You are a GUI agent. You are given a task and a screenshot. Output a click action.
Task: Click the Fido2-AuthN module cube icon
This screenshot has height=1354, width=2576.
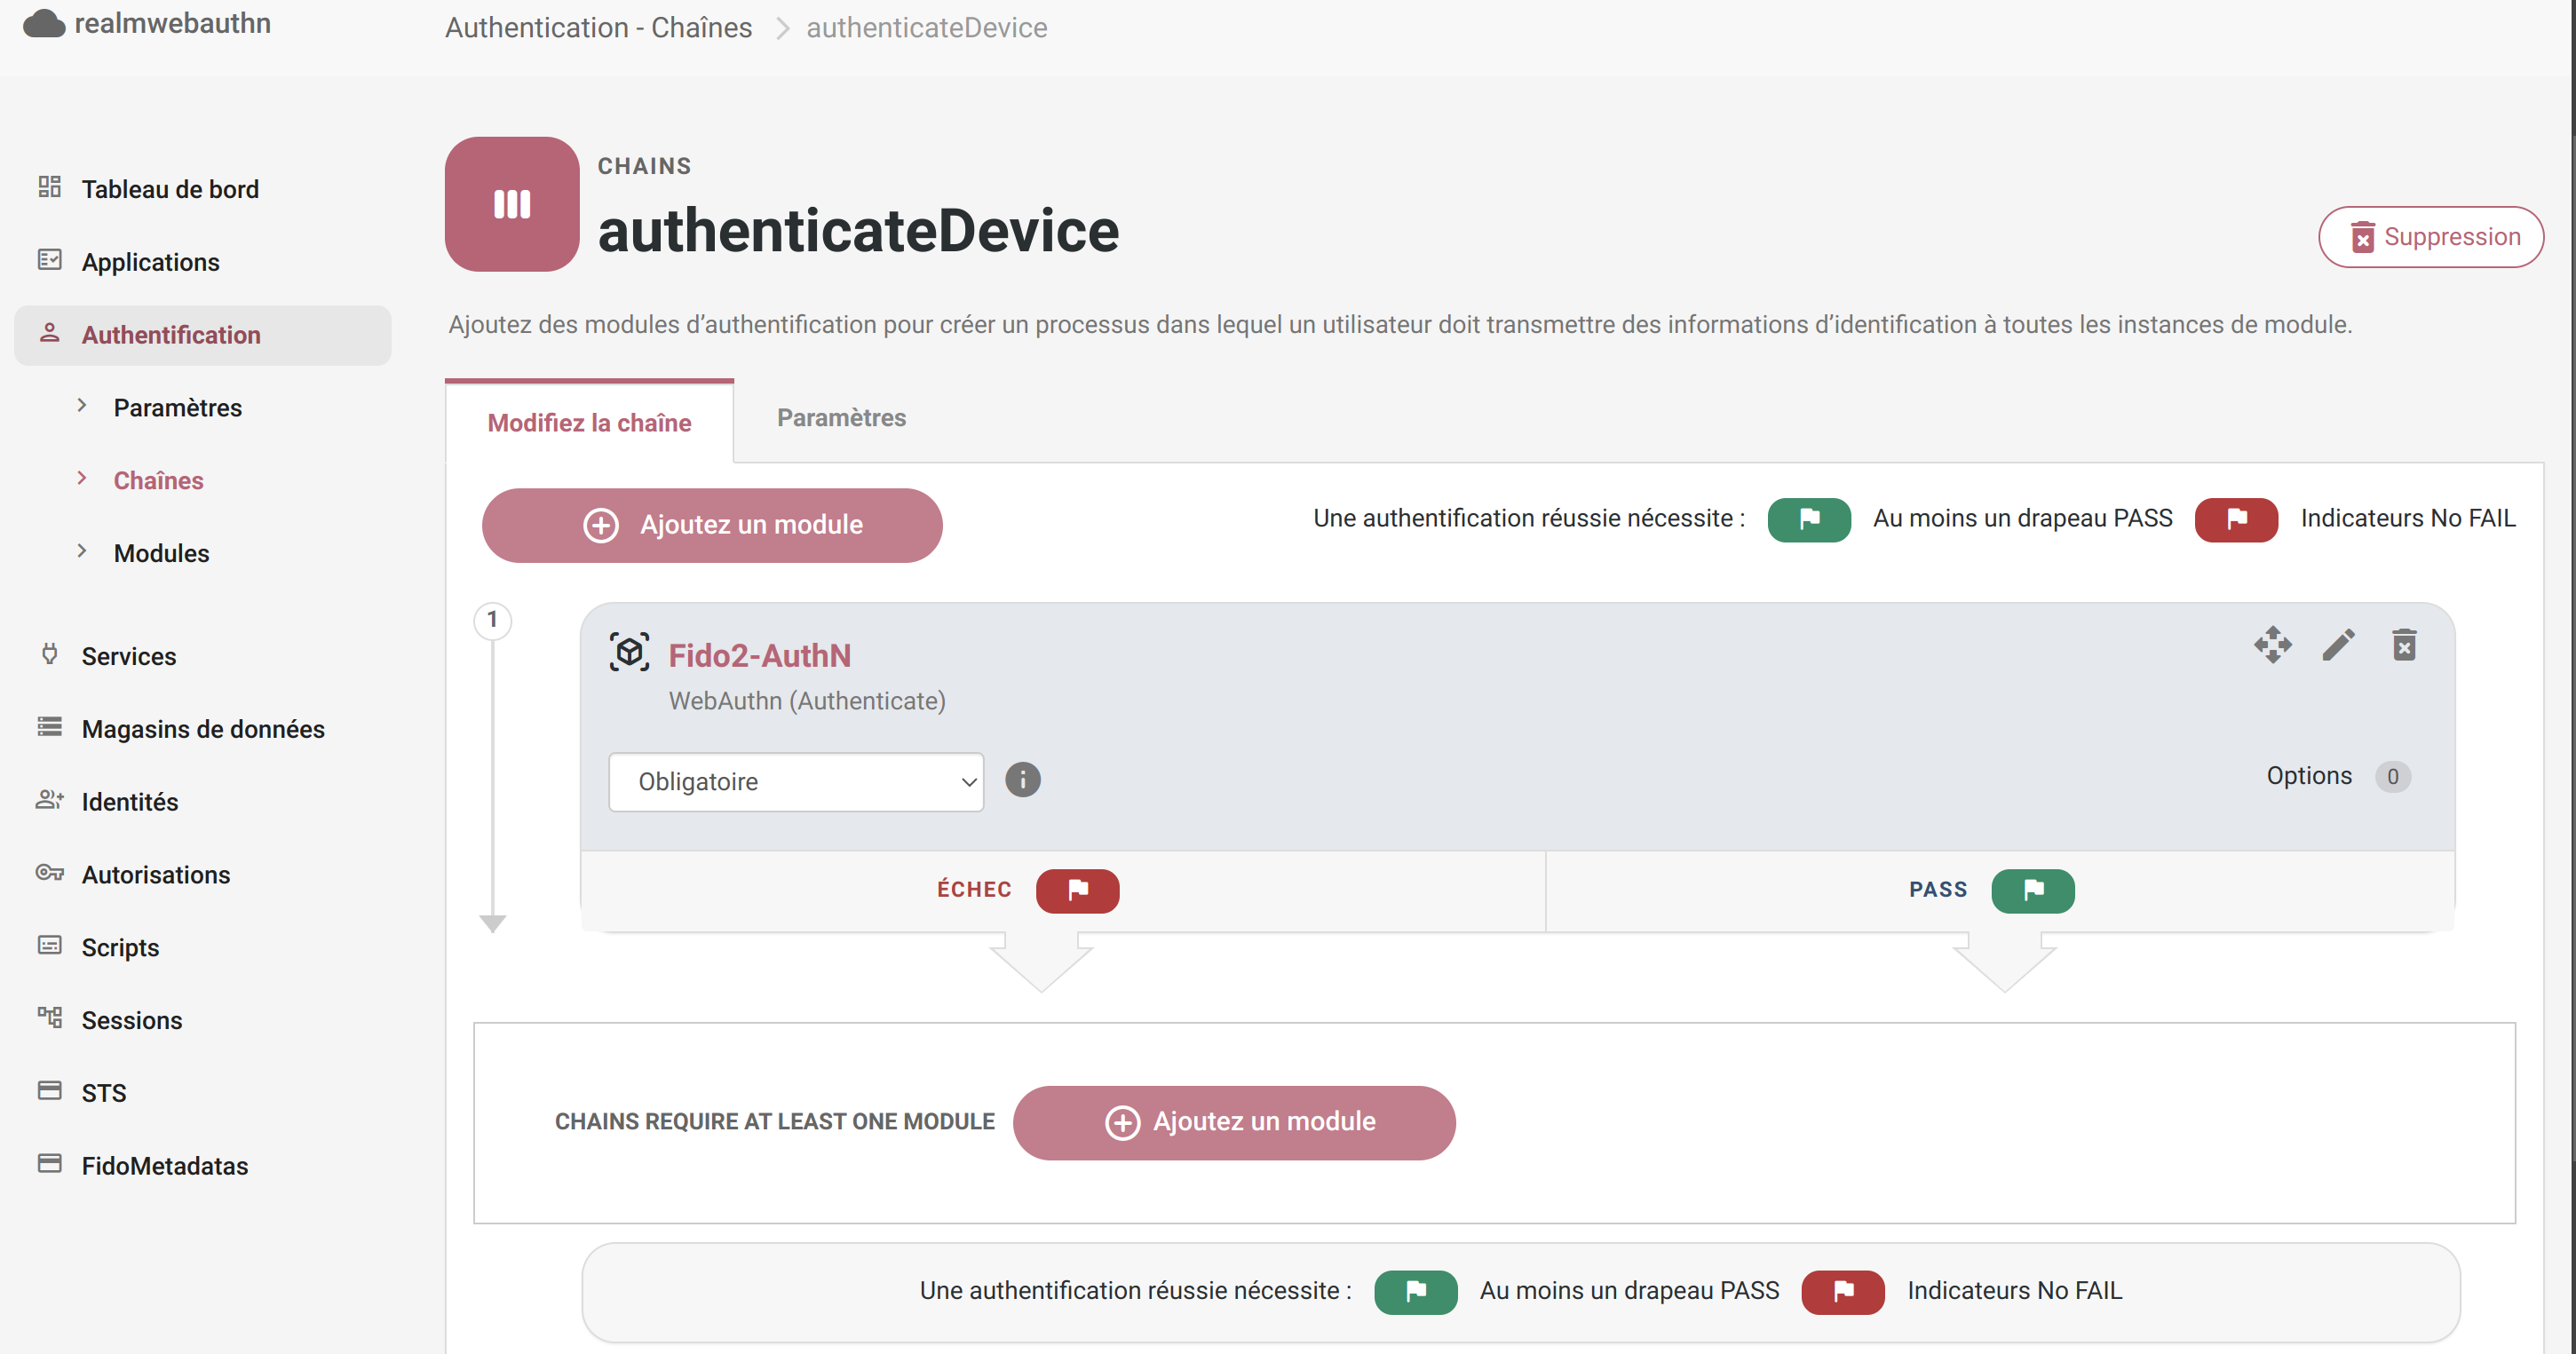pyautogui.click(x=630, y=652)
